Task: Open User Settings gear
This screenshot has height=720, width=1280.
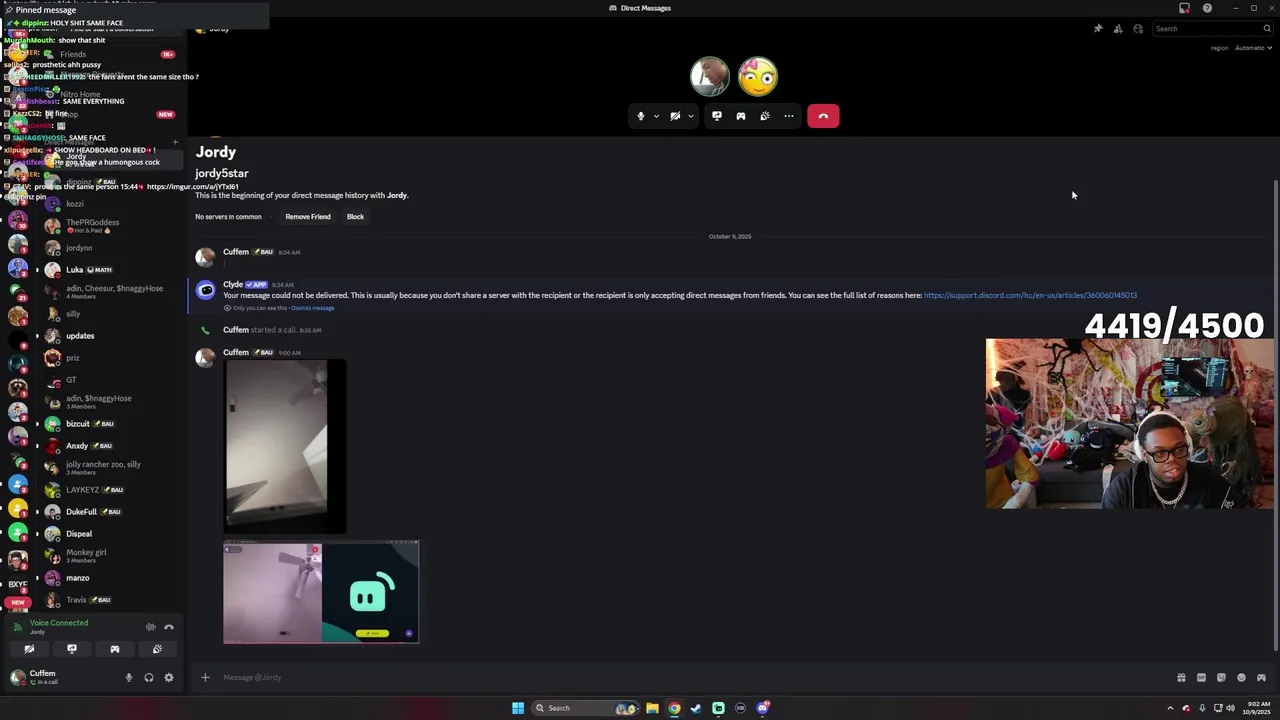Action: (169, 677)
